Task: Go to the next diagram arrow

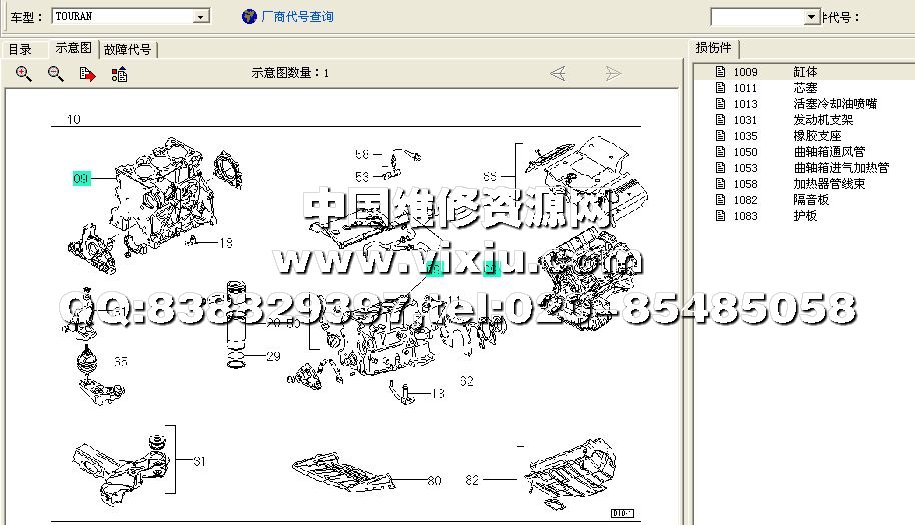Action: pyautogui.click(x=613, y=73)
